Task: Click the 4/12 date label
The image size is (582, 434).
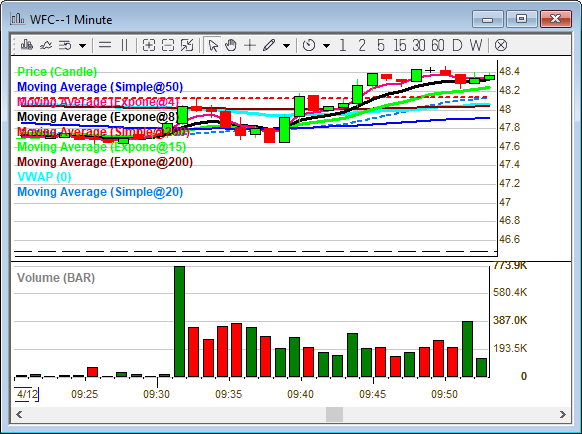Action: (27, 394)
